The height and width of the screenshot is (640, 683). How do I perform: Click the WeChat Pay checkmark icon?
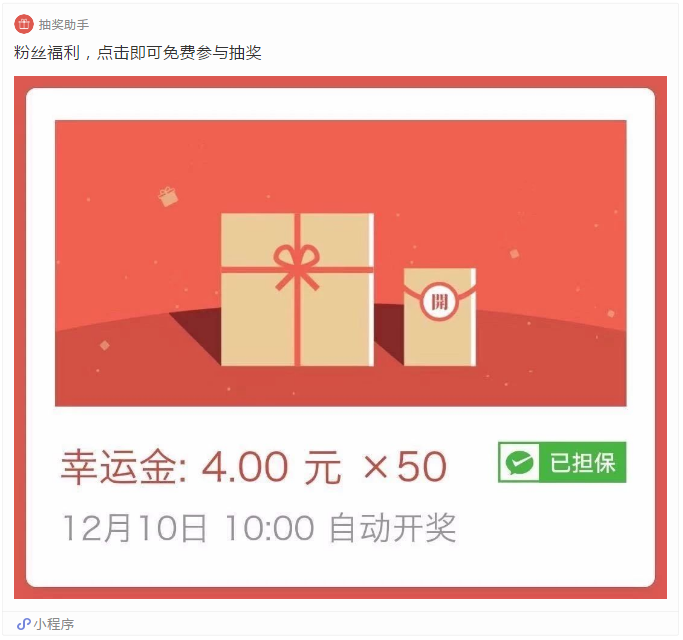click(x=519, y=463)
